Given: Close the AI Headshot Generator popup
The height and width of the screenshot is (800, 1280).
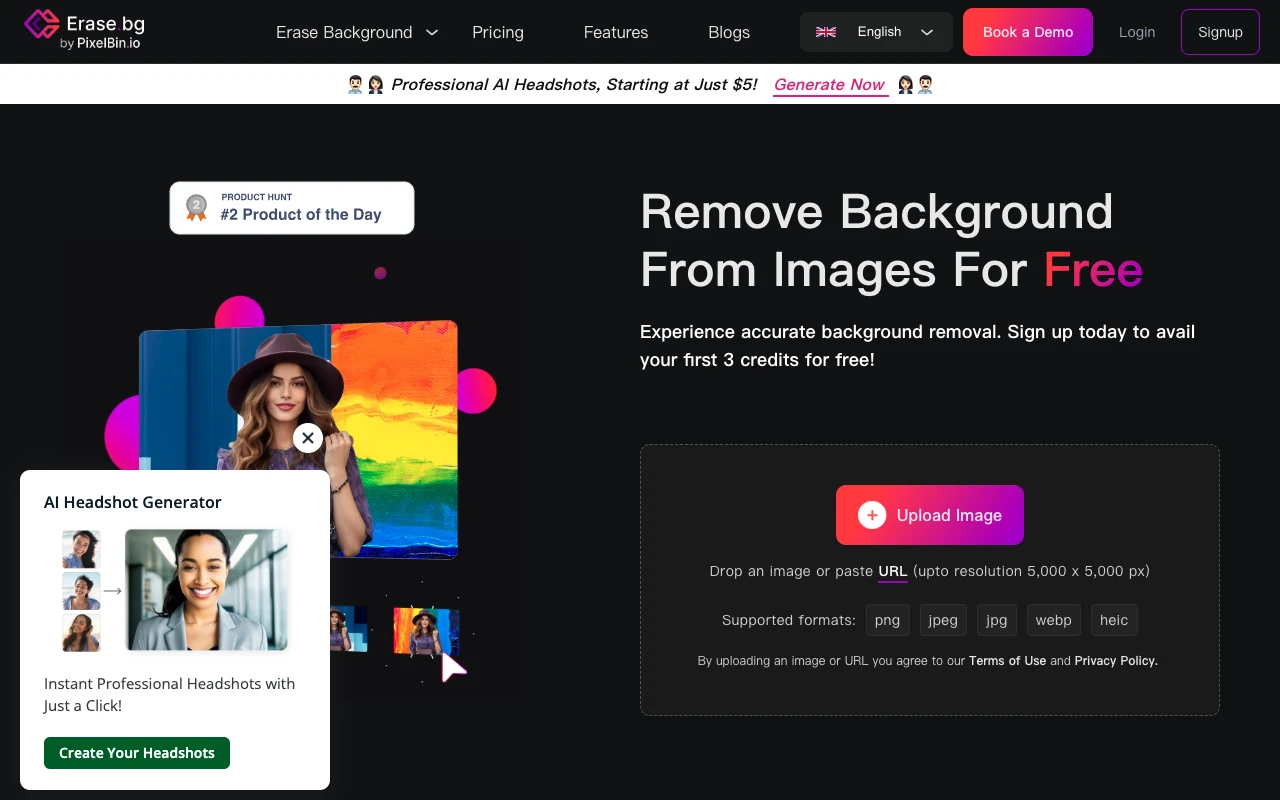Looking at the screenshot, I should (x=308, y=438).
